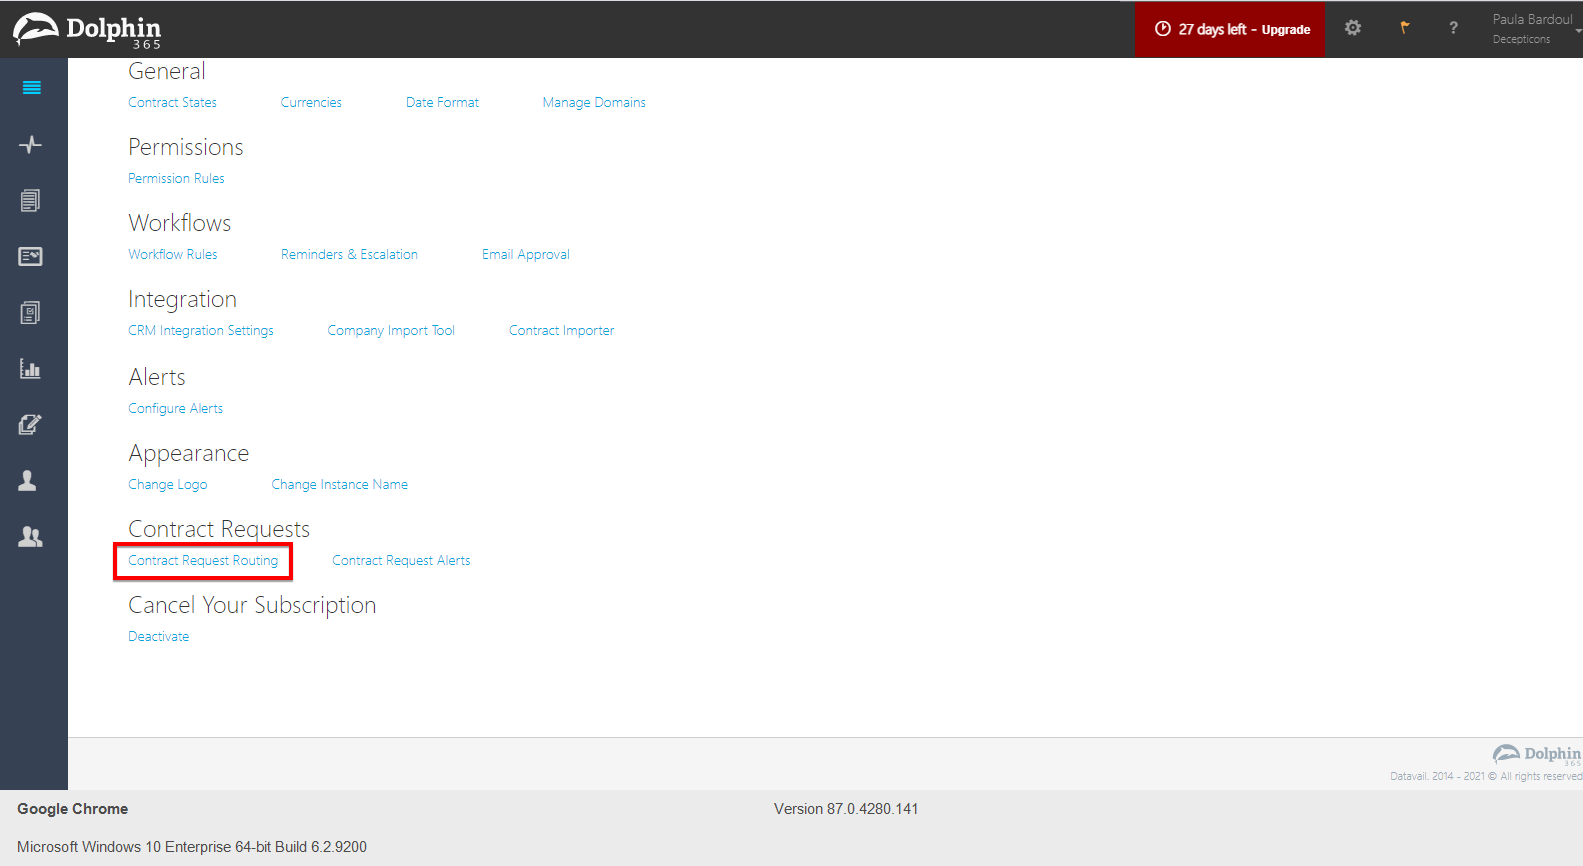Open the clipboard templates icon in sidebar

pos(31,313)
